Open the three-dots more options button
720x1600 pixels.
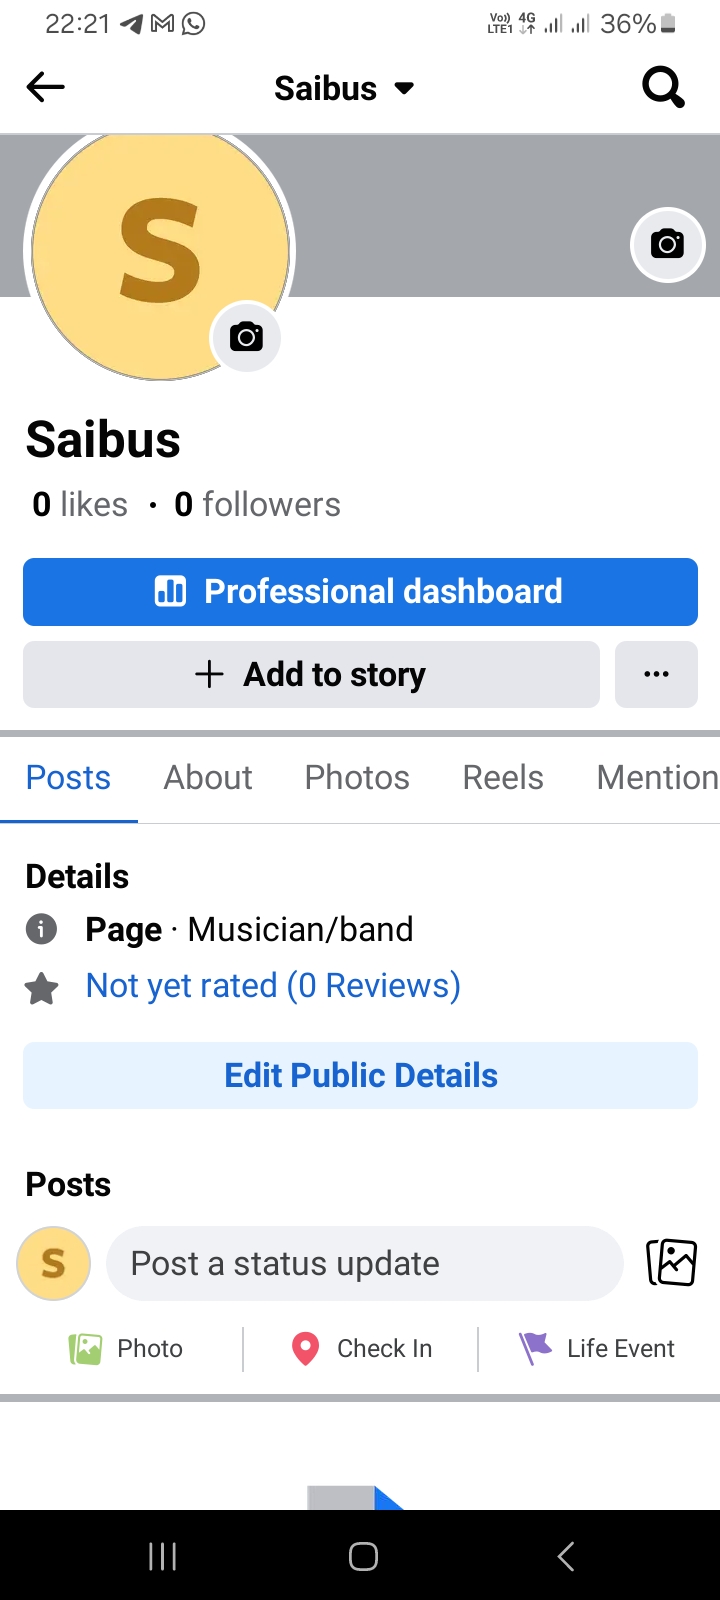click(x=656, y=674)
